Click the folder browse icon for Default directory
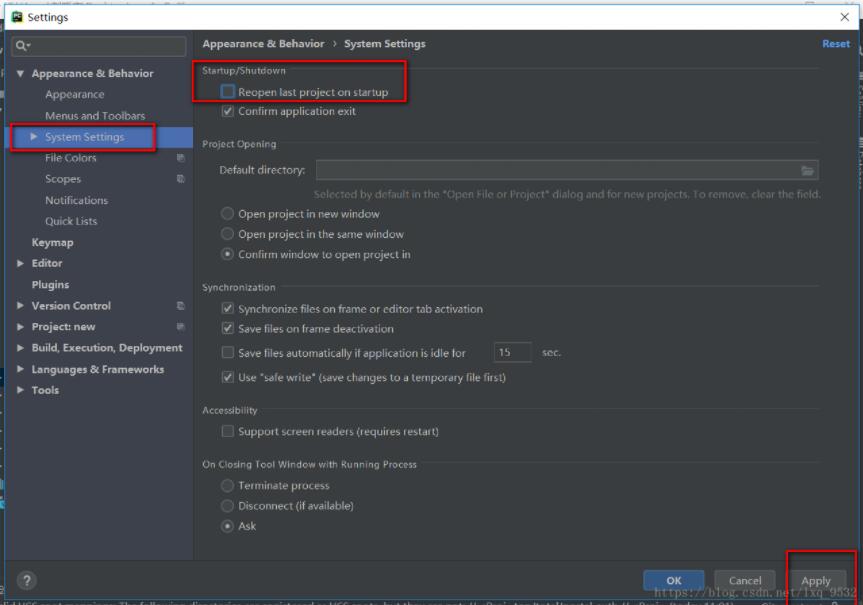 pyautogui.click(x=807, y=171)
